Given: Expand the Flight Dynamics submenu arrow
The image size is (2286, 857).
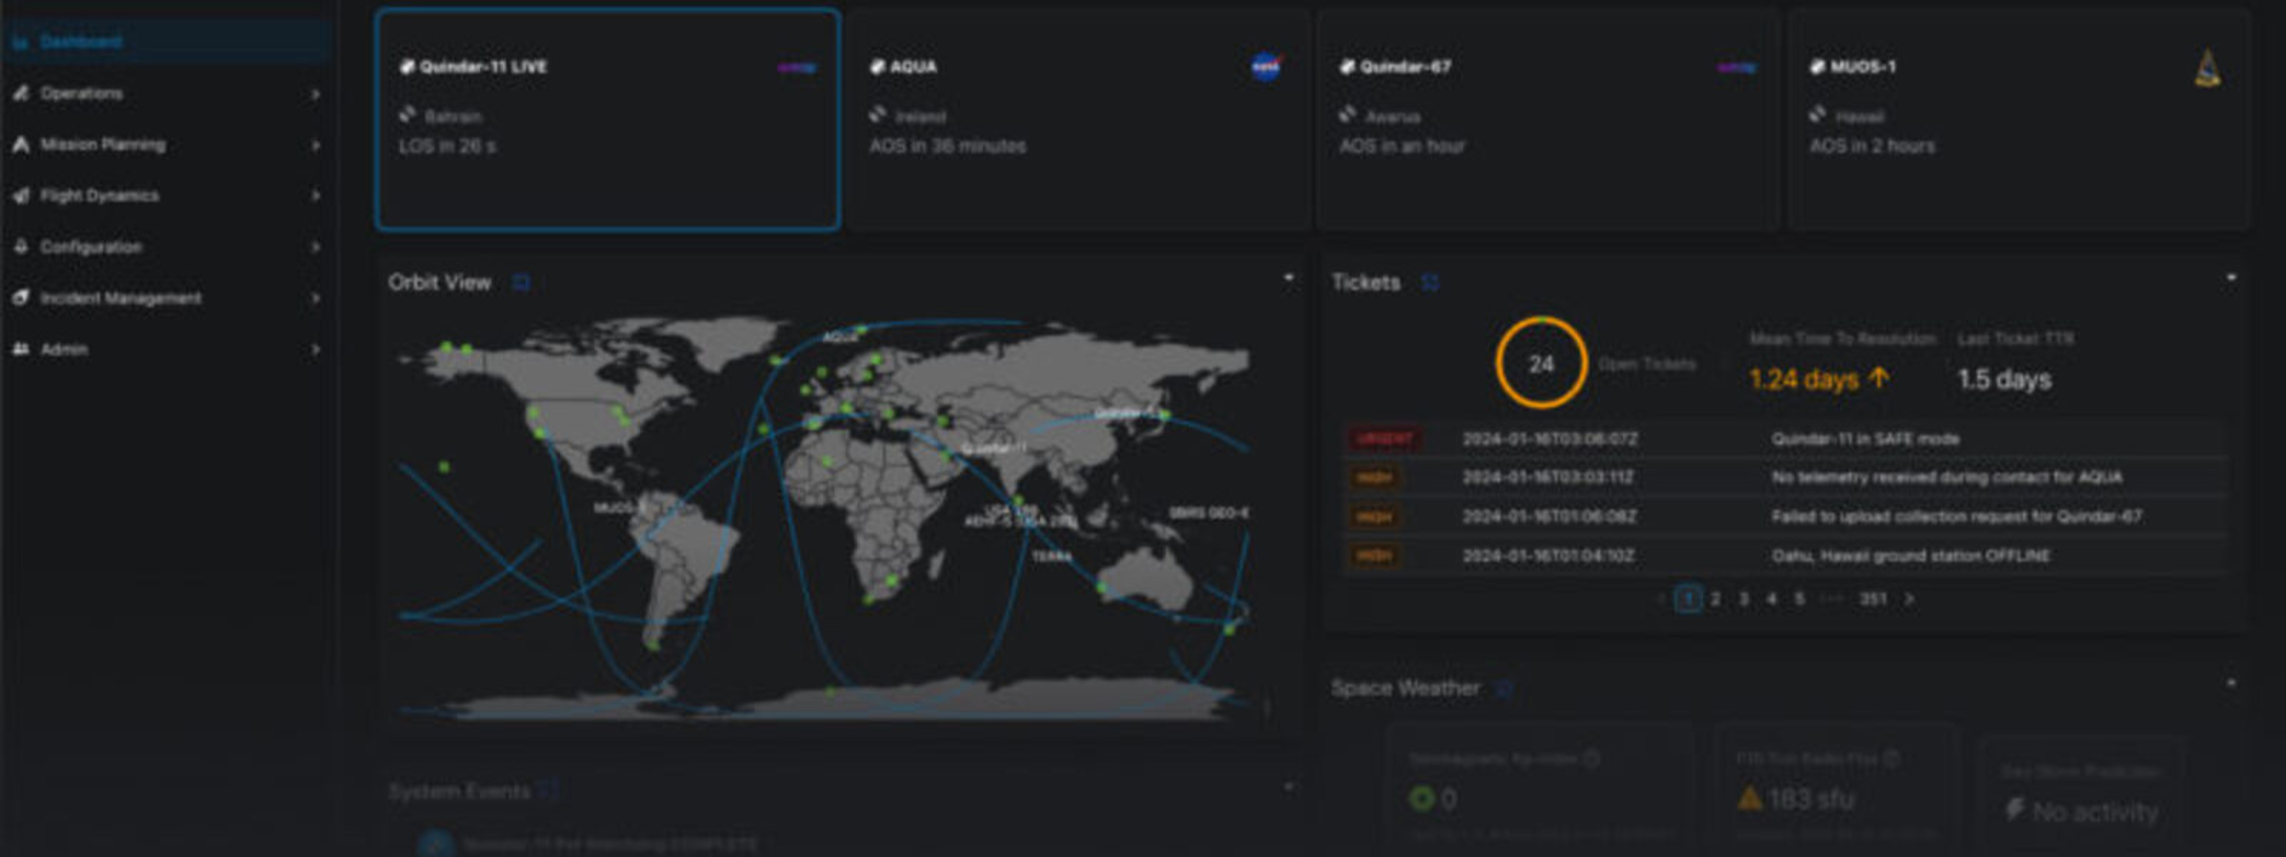Looking at the screenshot, I should pyautogui.click(x=315, y=196).
